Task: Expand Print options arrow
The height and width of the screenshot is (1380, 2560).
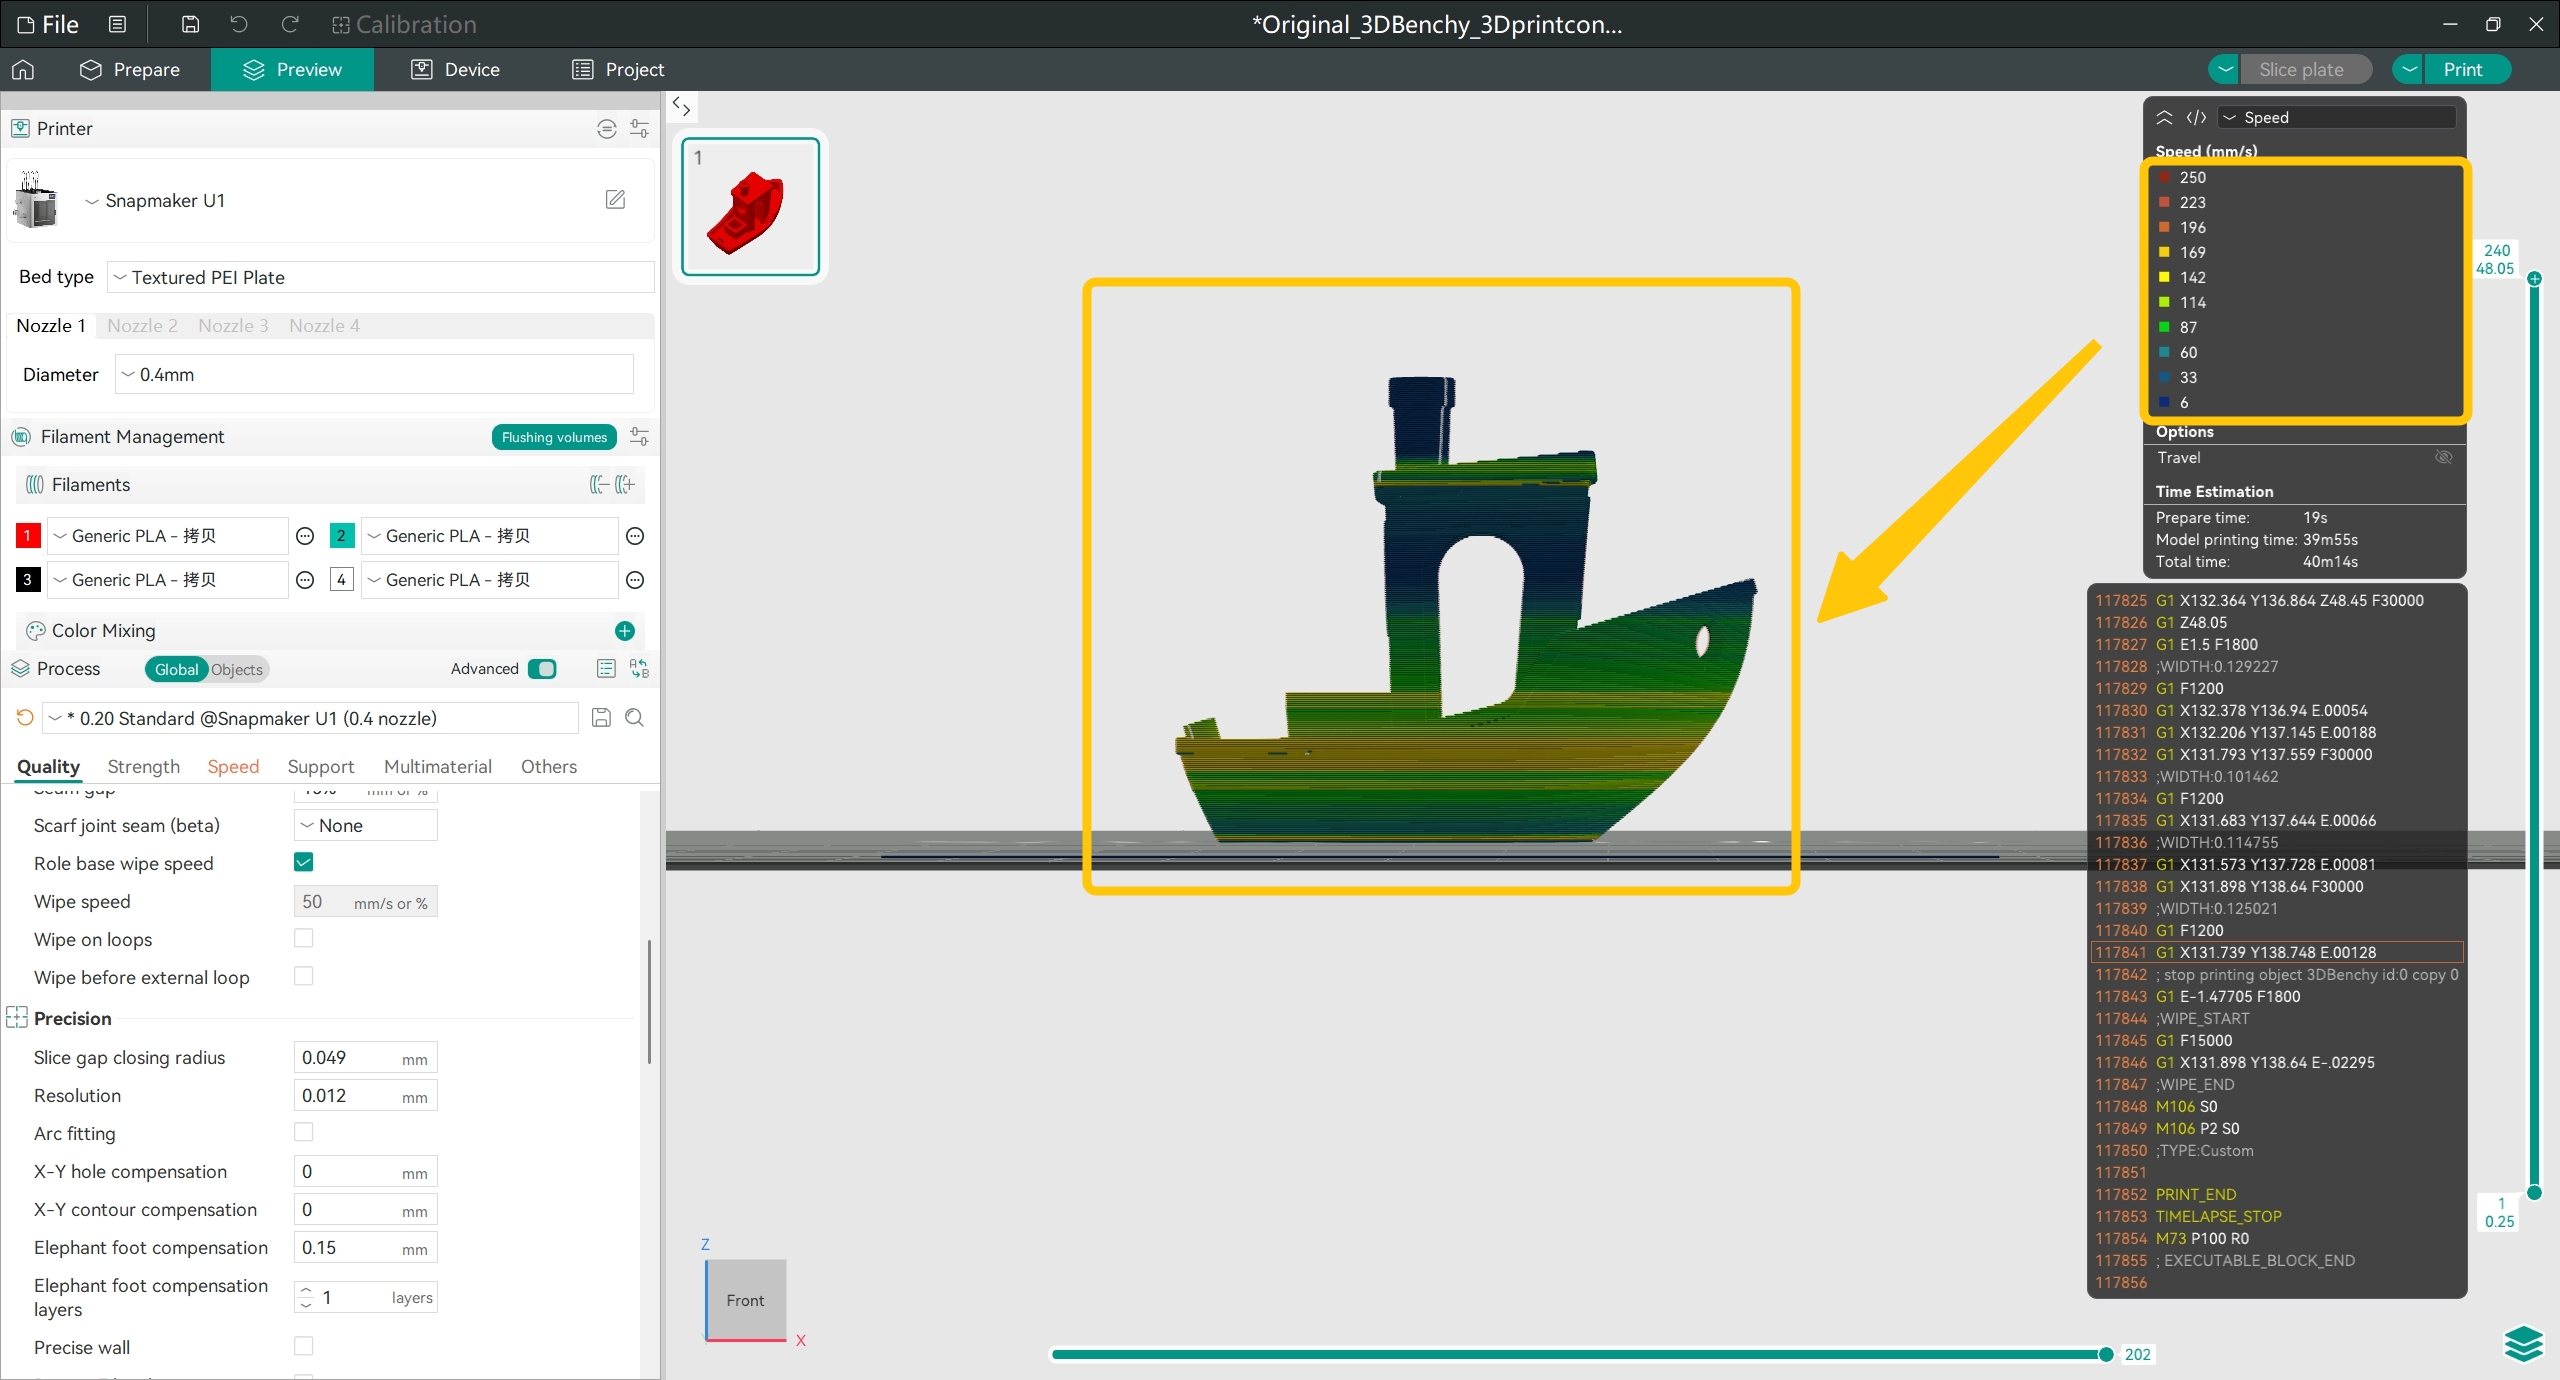Action: click(2409, 69)
